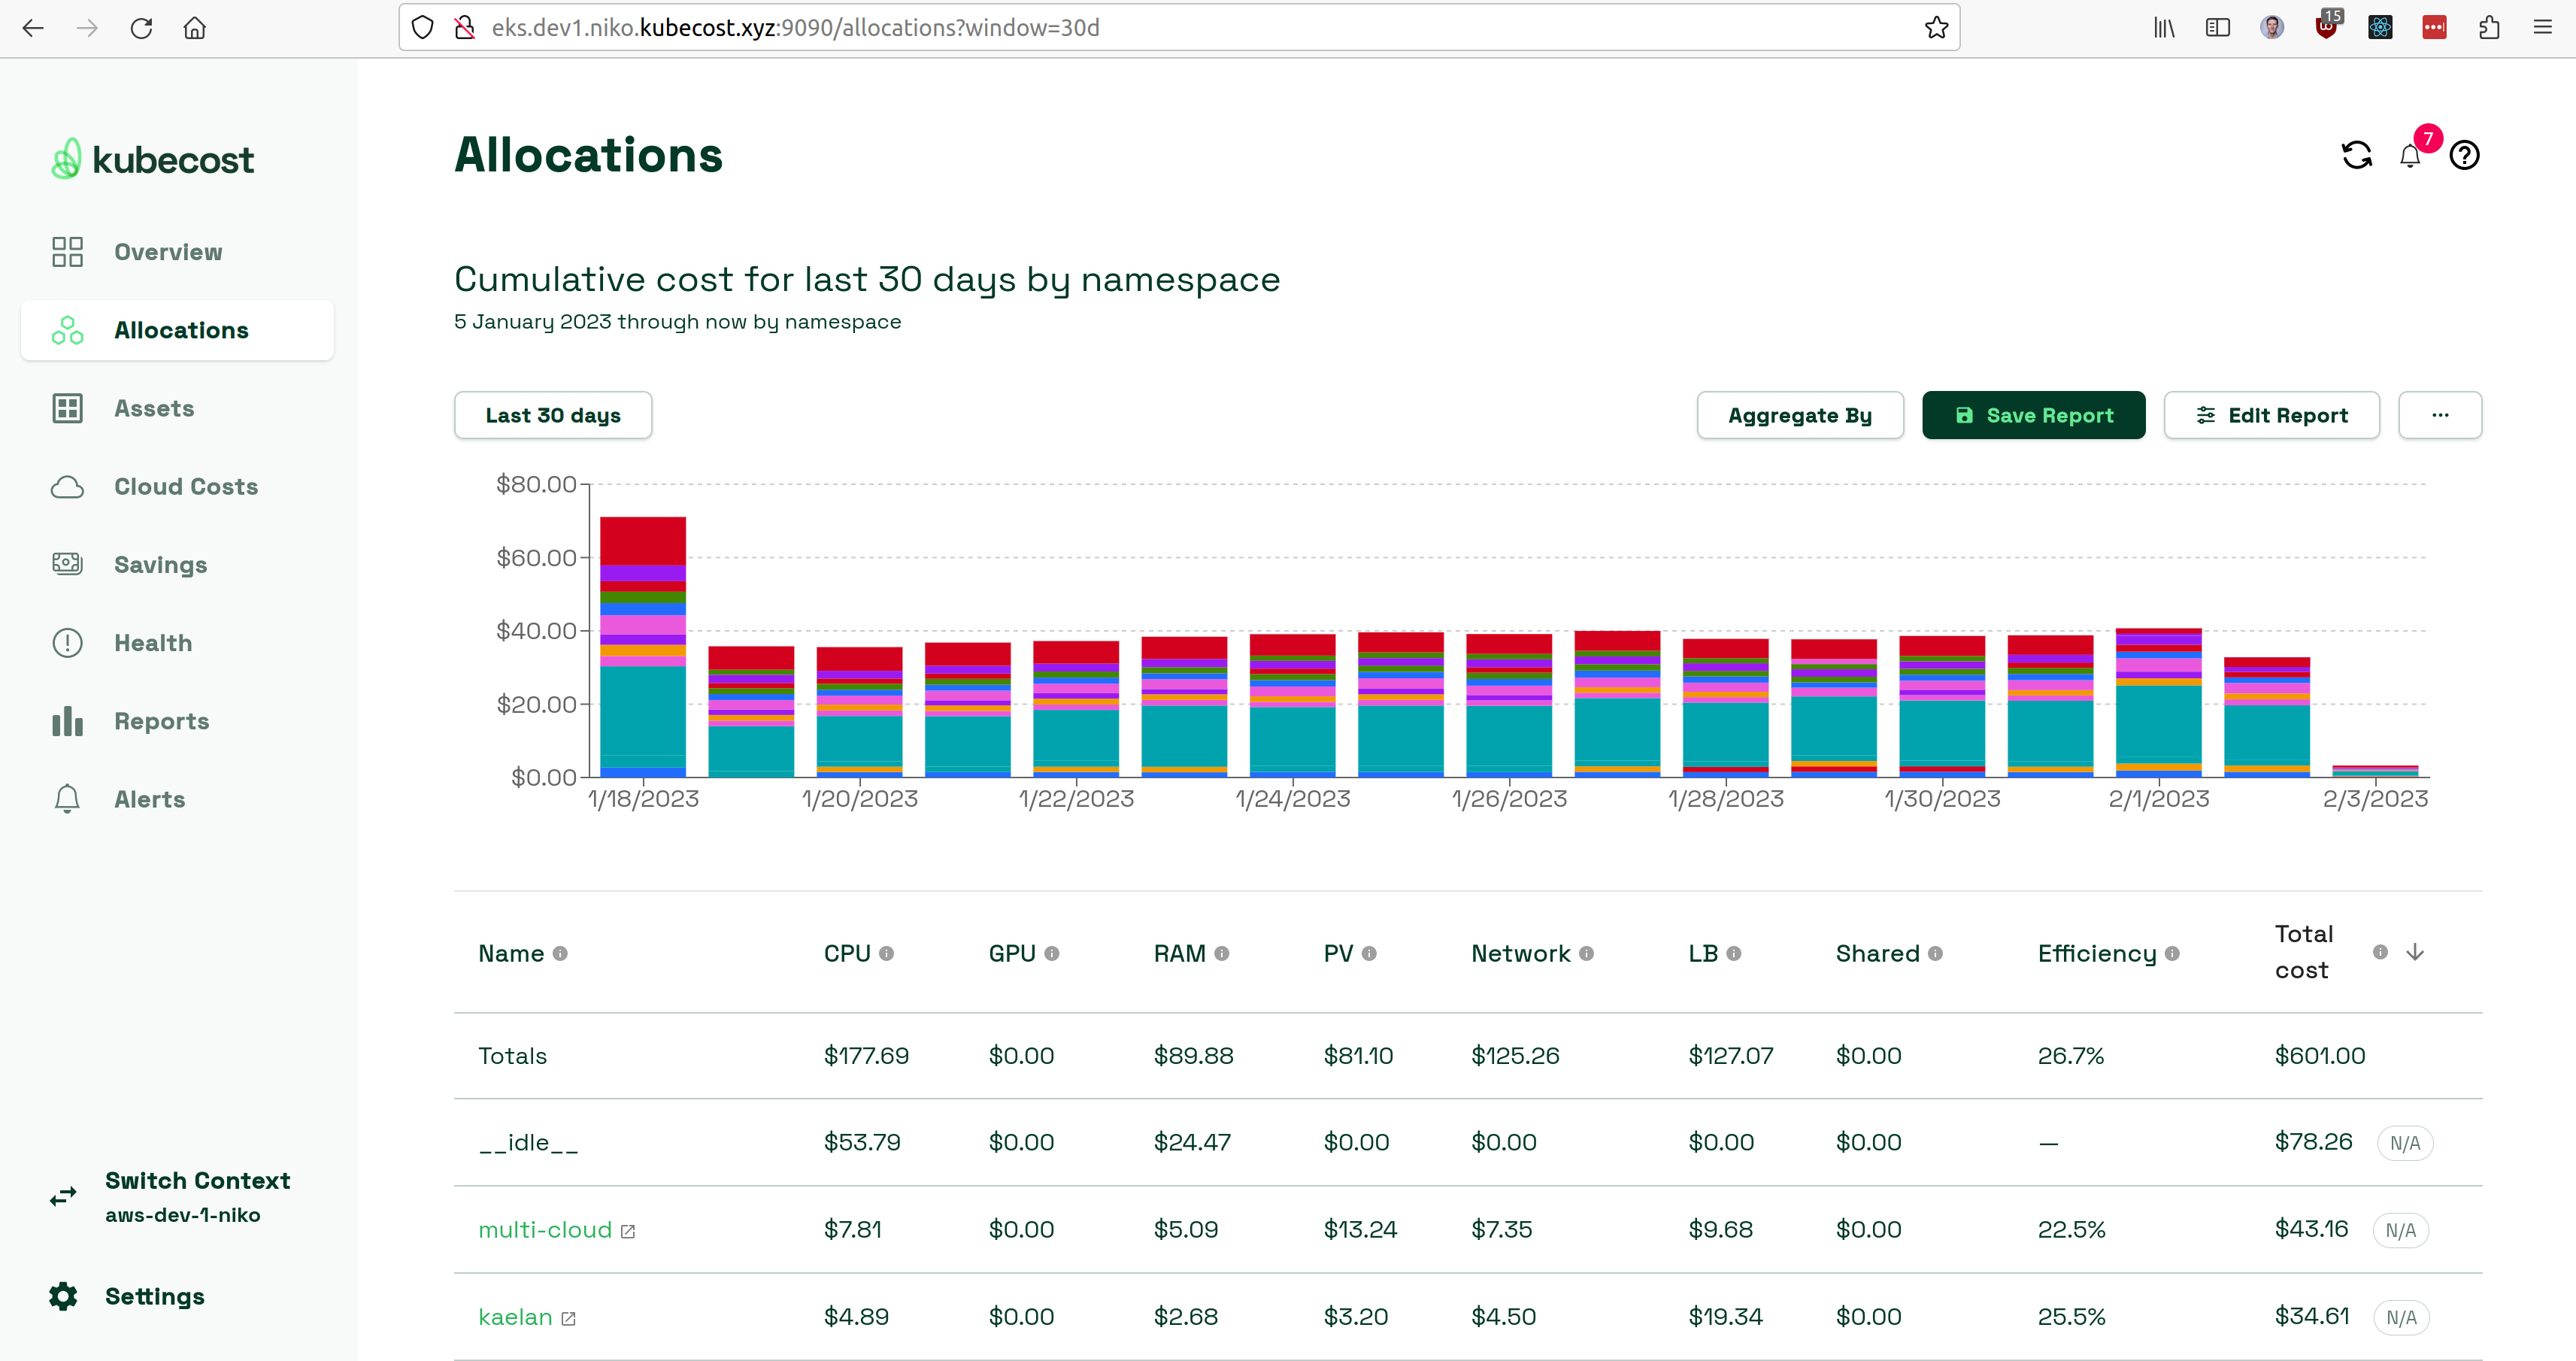Click the PV column info icon
The width and height of the screenshot is (2576, 1361).
click(1369, 954)
